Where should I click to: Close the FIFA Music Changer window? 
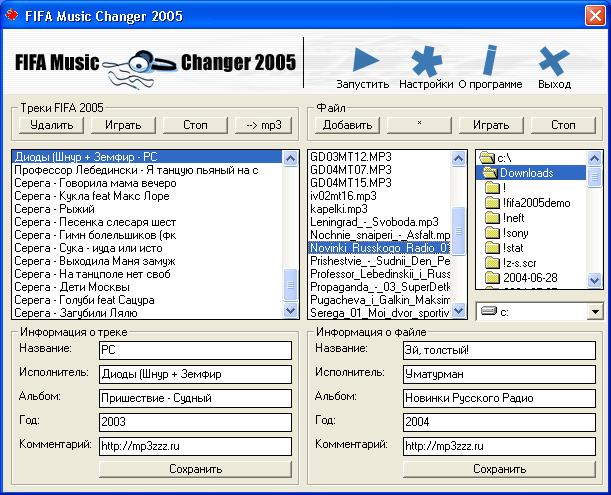coord(595,16)
